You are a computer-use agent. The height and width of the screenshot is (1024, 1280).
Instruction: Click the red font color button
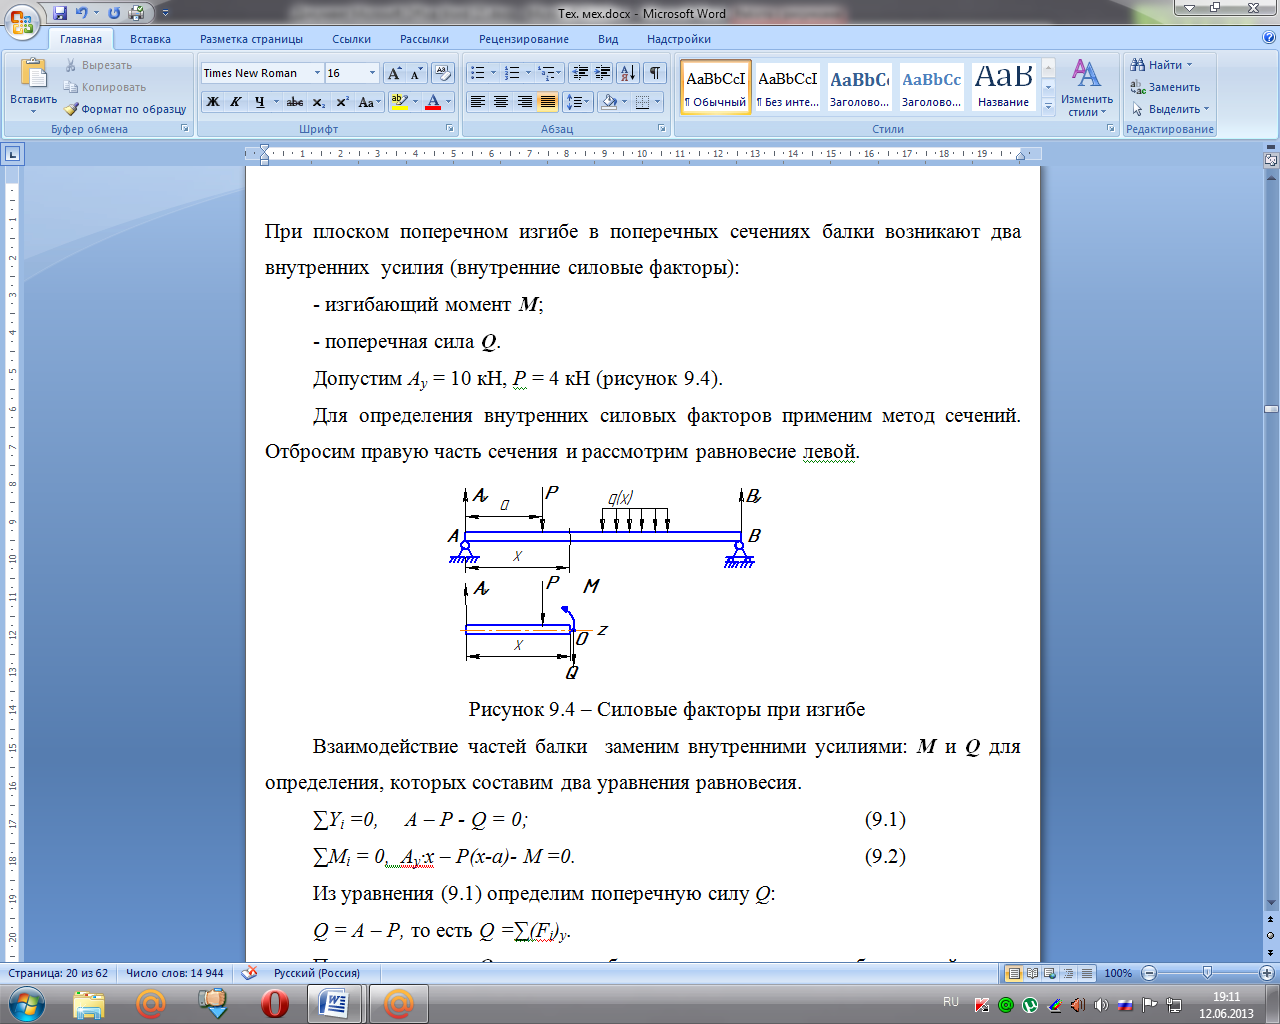(433, 102)
